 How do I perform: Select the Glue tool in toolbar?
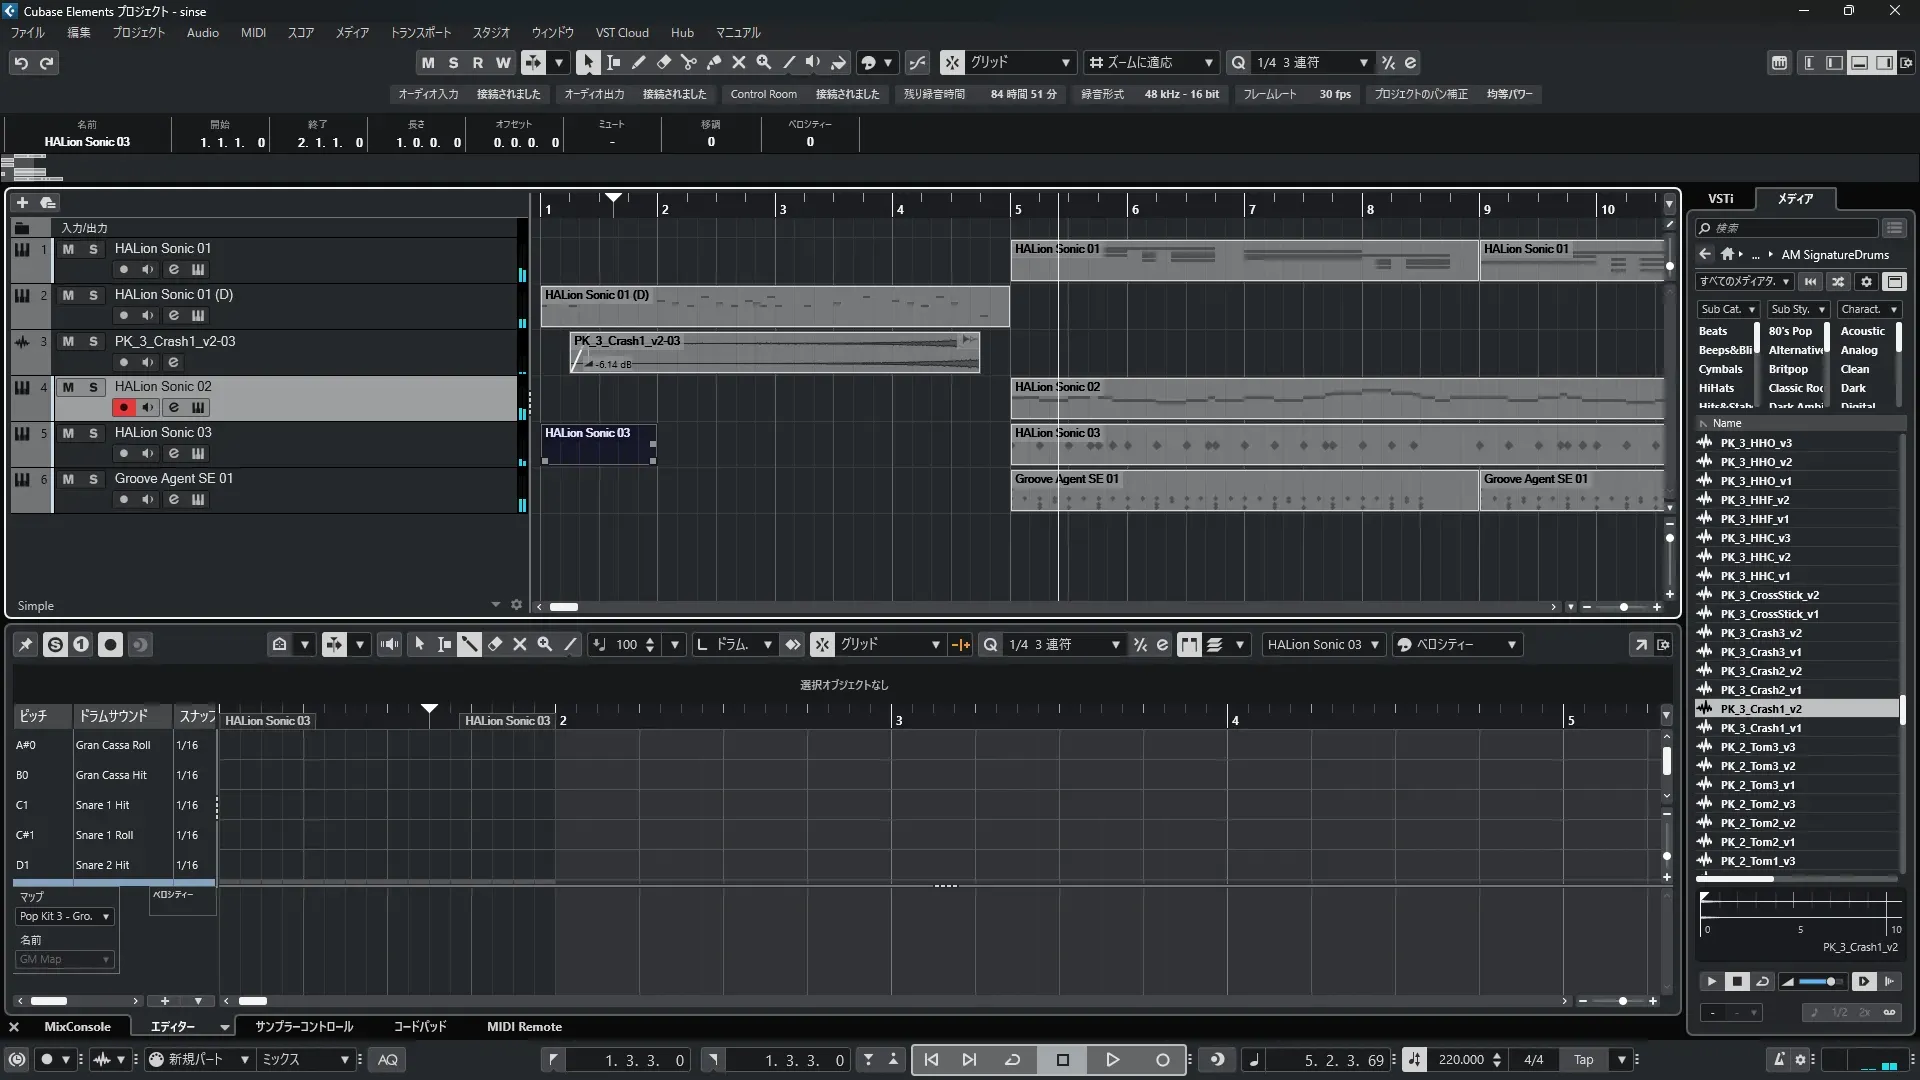tap(713, 62)
